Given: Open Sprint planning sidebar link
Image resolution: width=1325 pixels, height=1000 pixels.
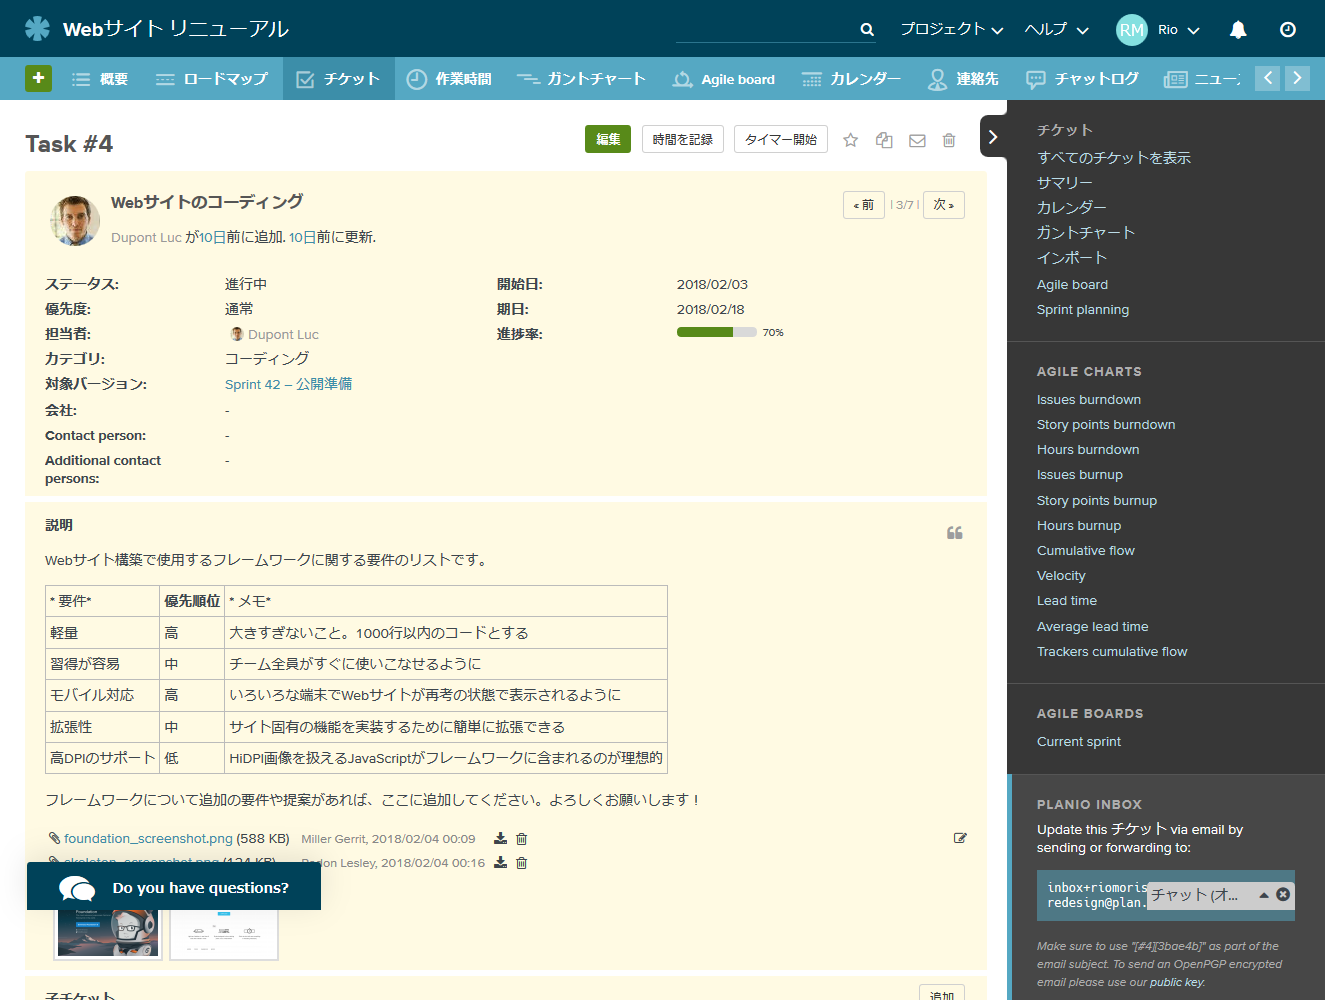Looking at the screenshot, I should 1083,310.
